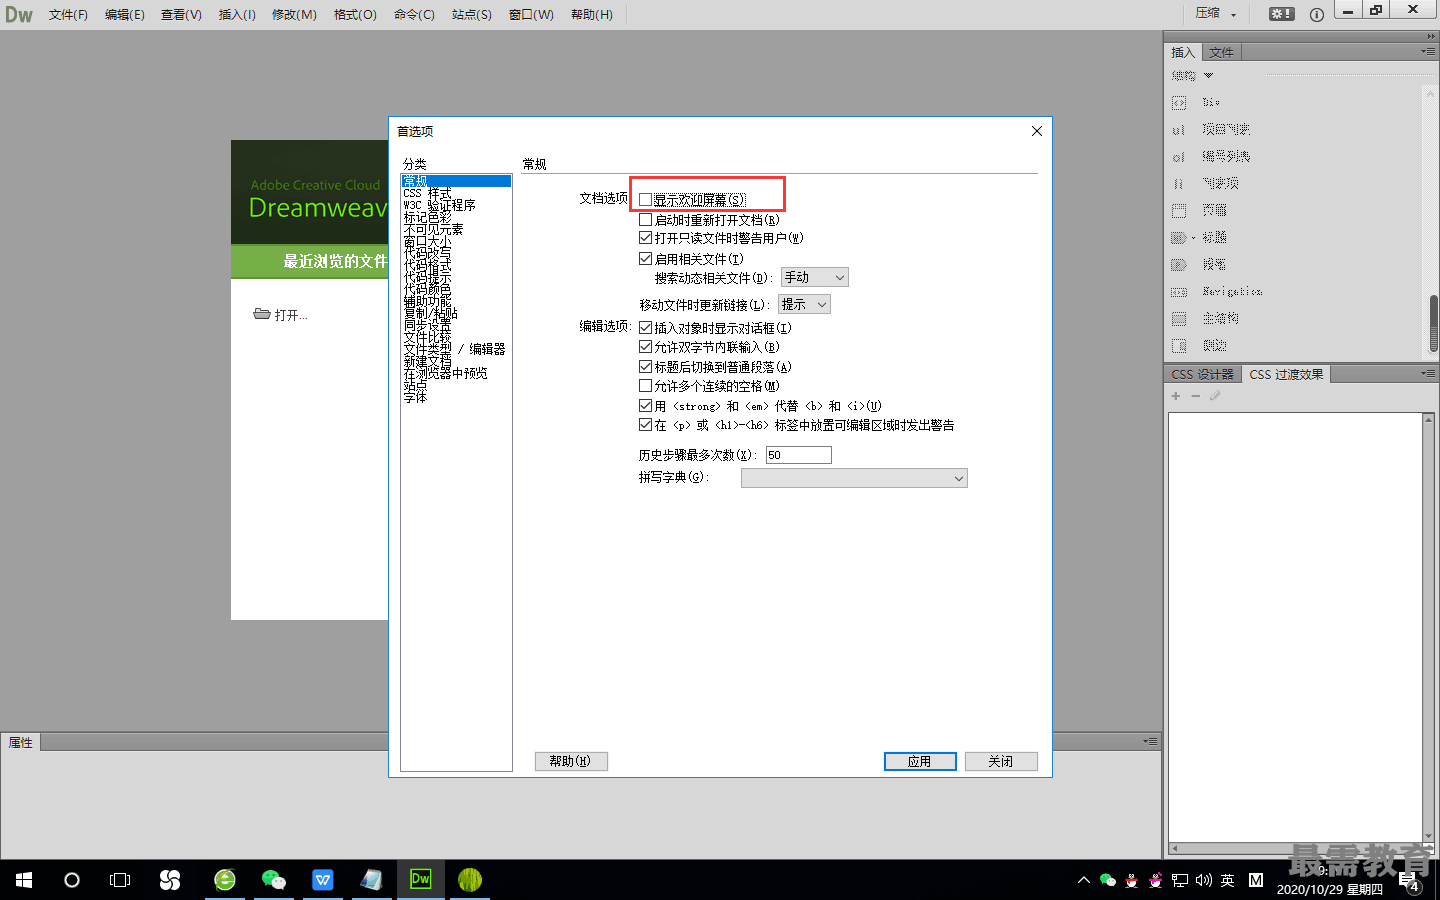Collapse panels with double-arrow icon
The image size is (1440, 900).
pos(1431,36)
